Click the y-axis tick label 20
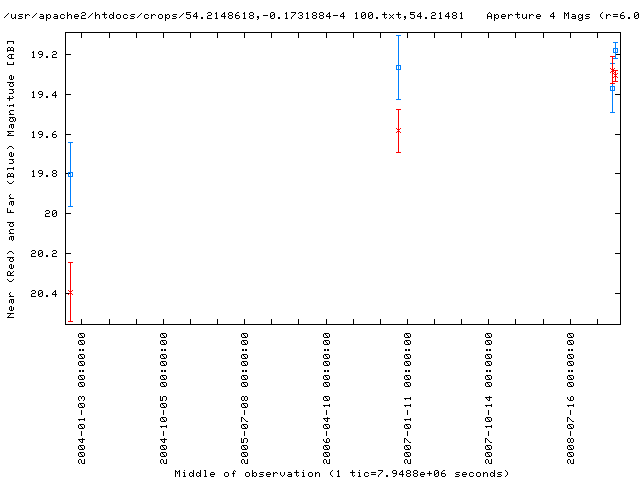 (51, 213)
